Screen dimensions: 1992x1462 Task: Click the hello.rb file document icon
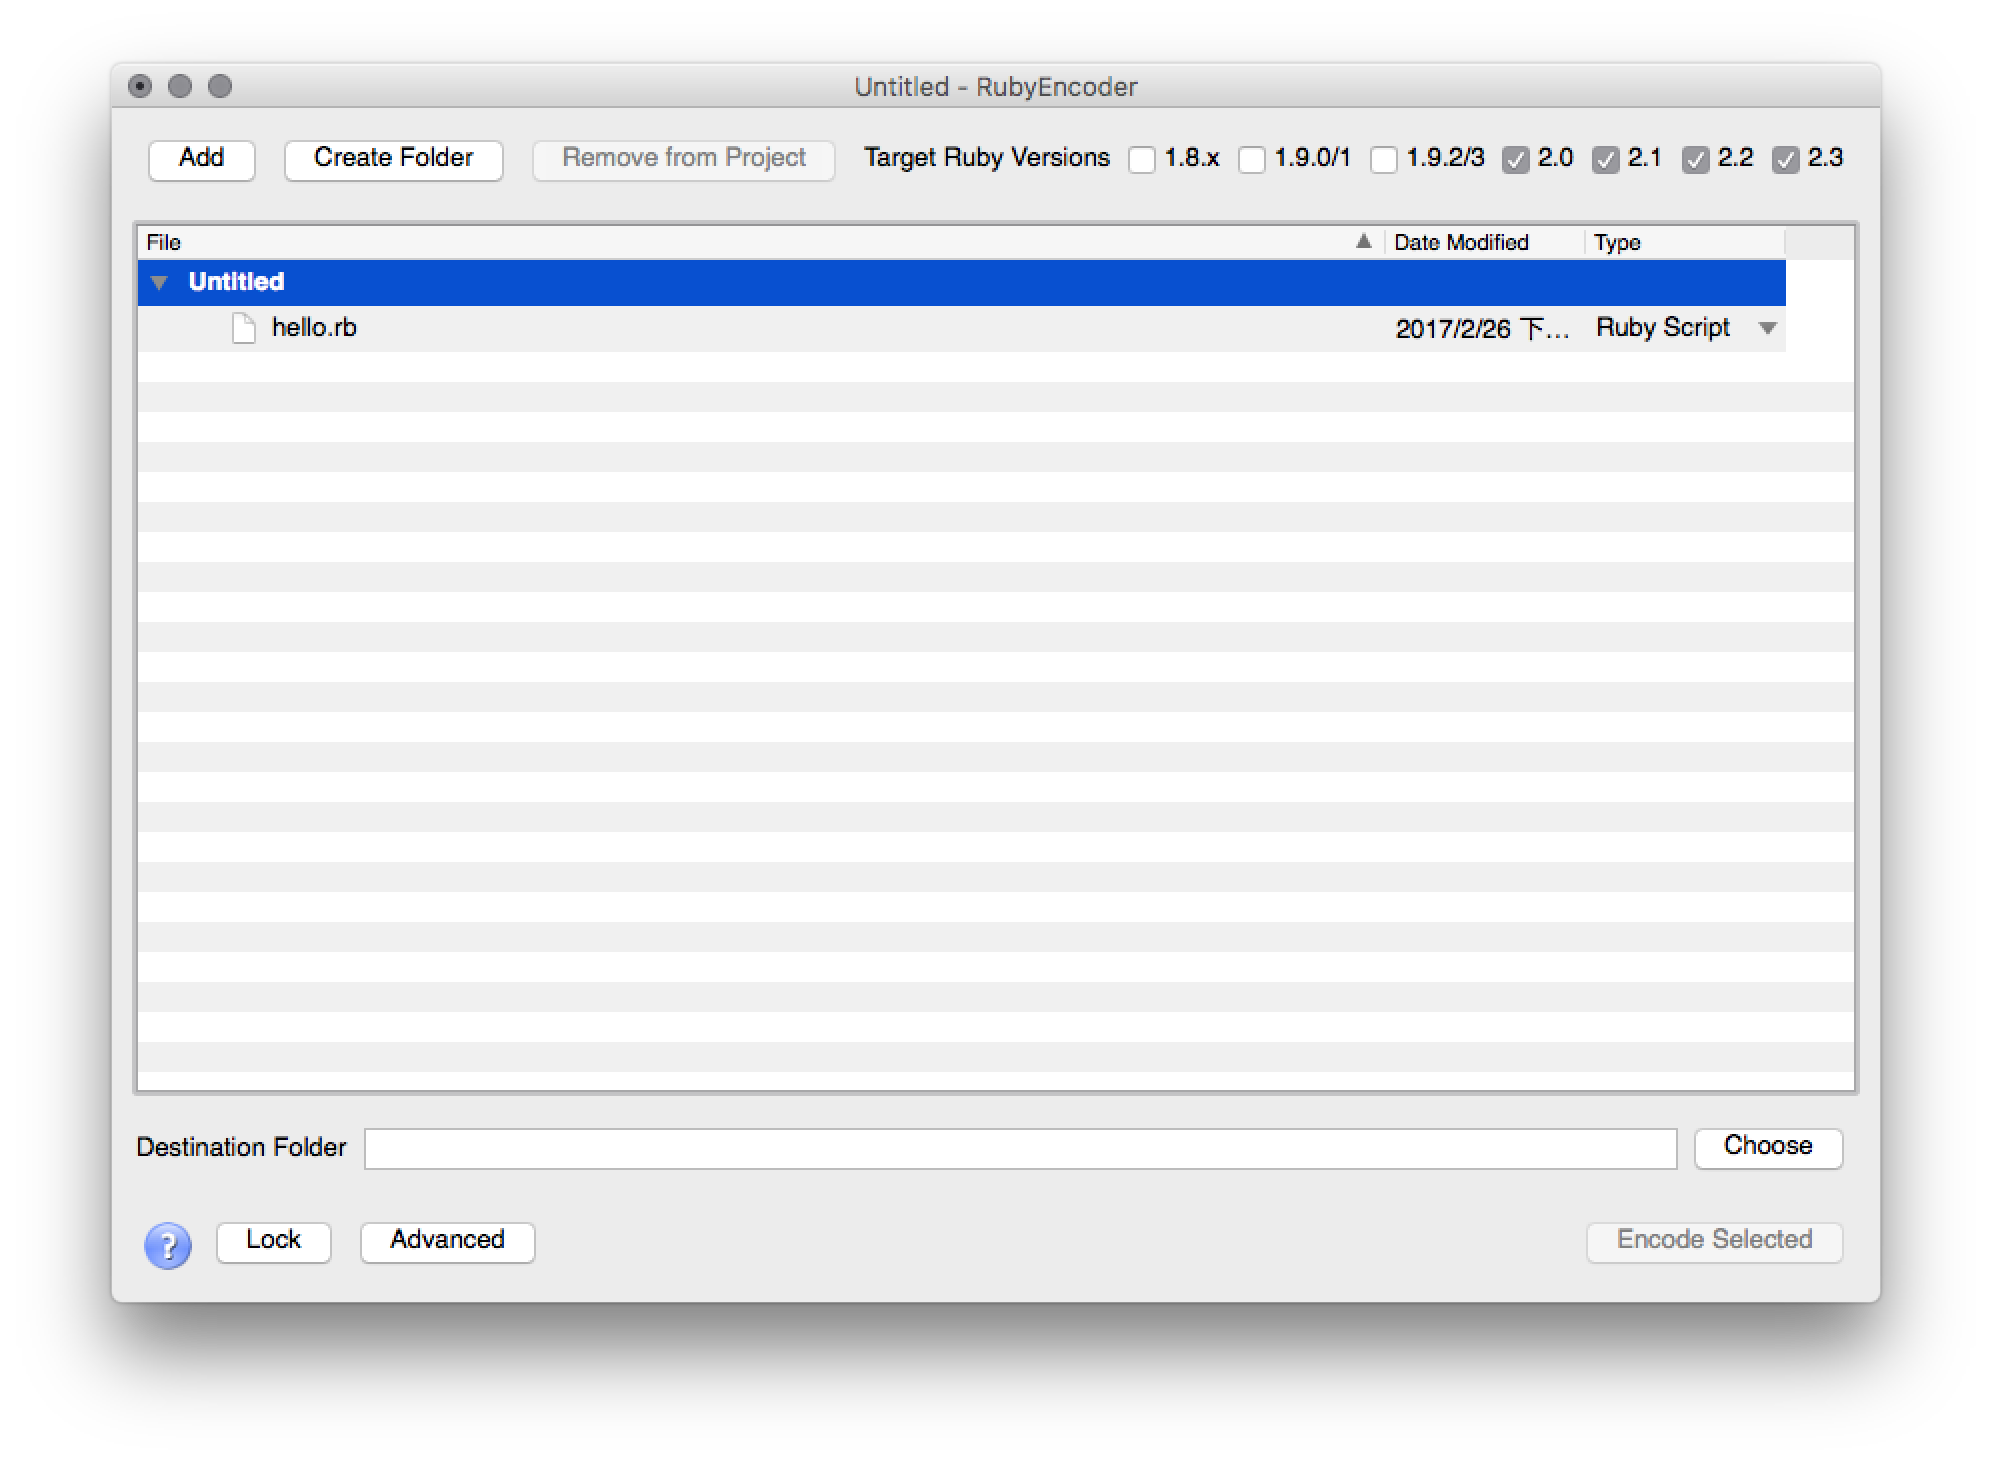tap(243, 328)
